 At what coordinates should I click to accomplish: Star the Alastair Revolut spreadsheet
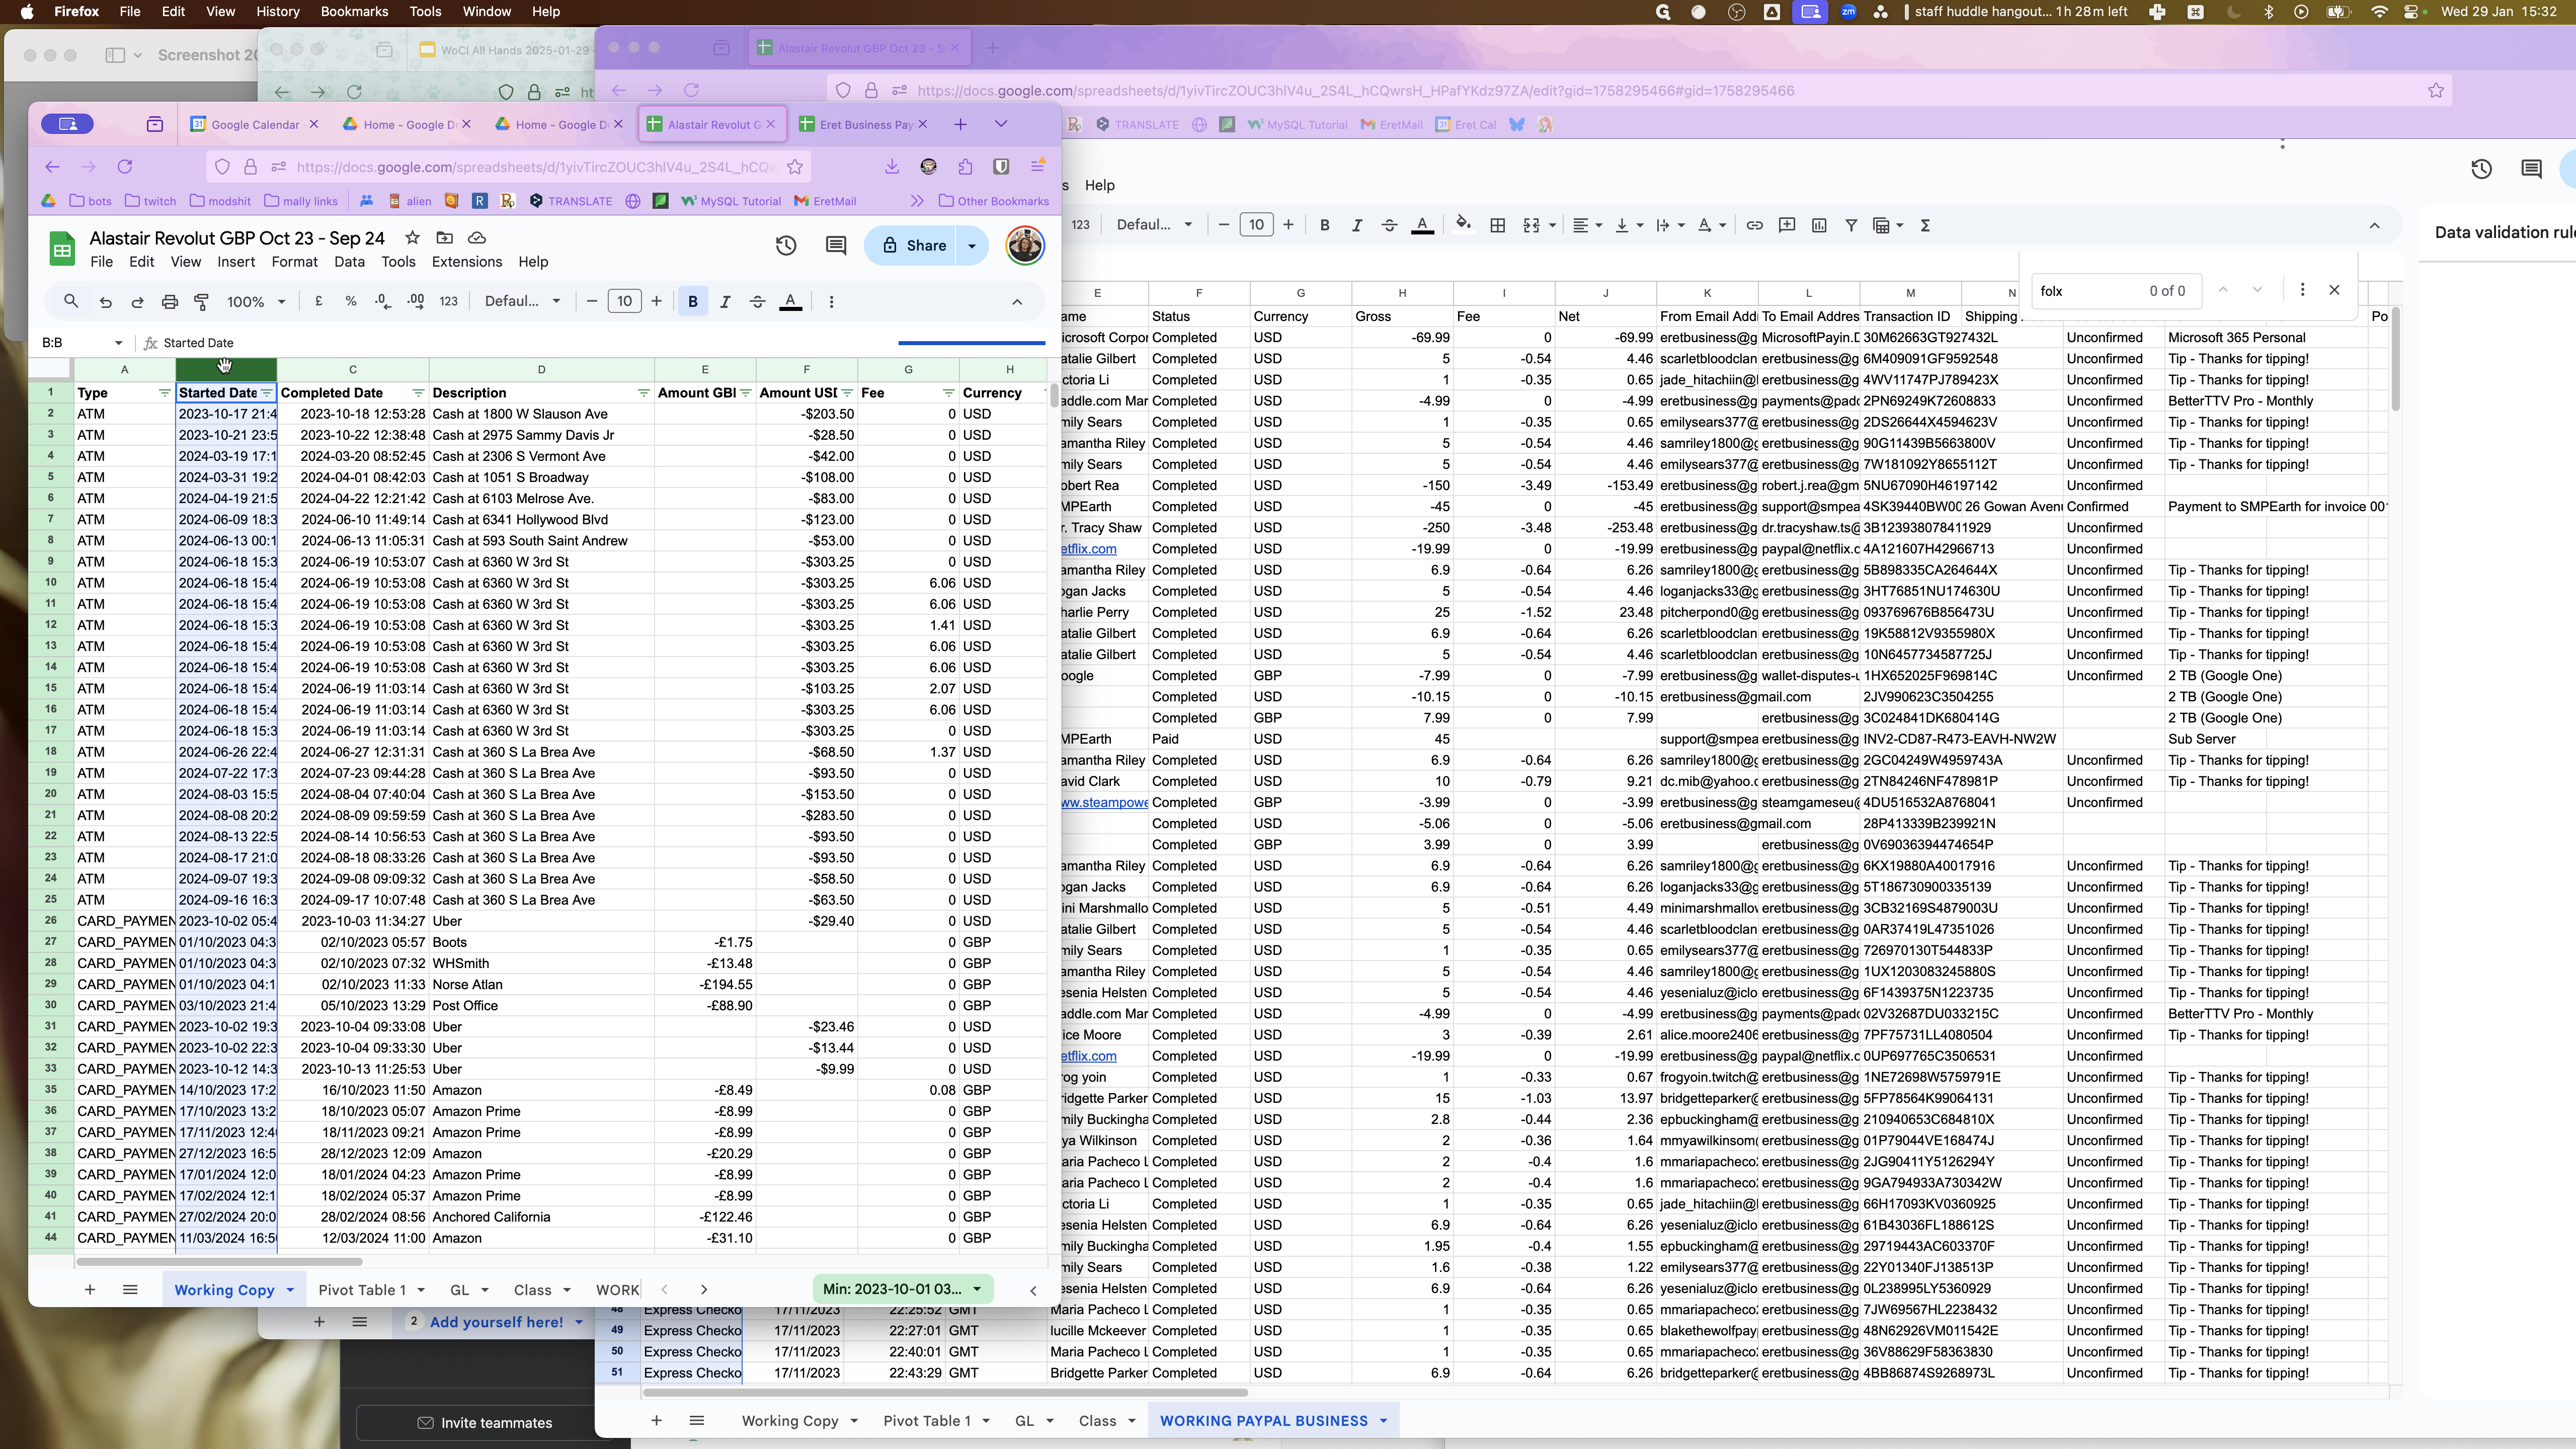[x=412, y=237]
